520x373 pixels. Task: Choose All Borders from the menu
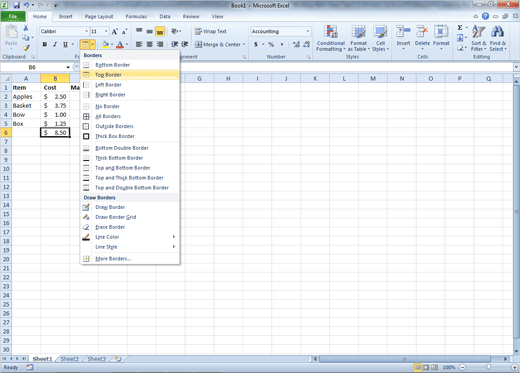tap(130, 116)
